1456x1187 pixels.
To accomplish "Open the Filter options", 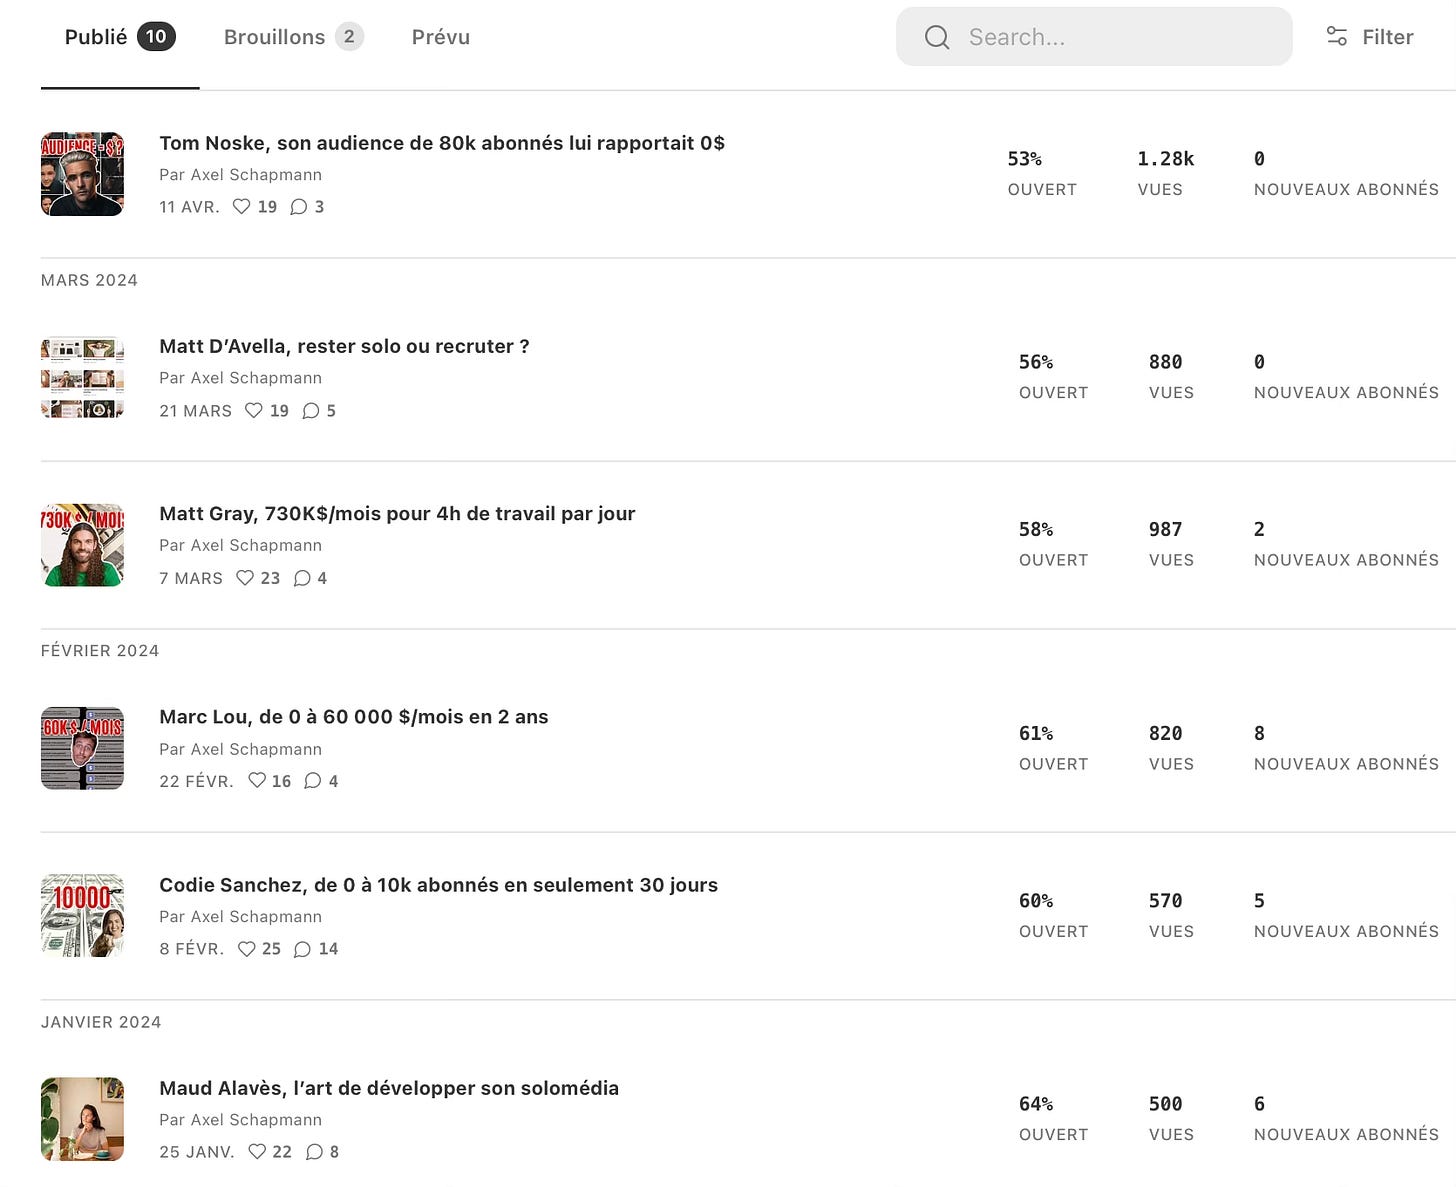I will click(1369, 37).
